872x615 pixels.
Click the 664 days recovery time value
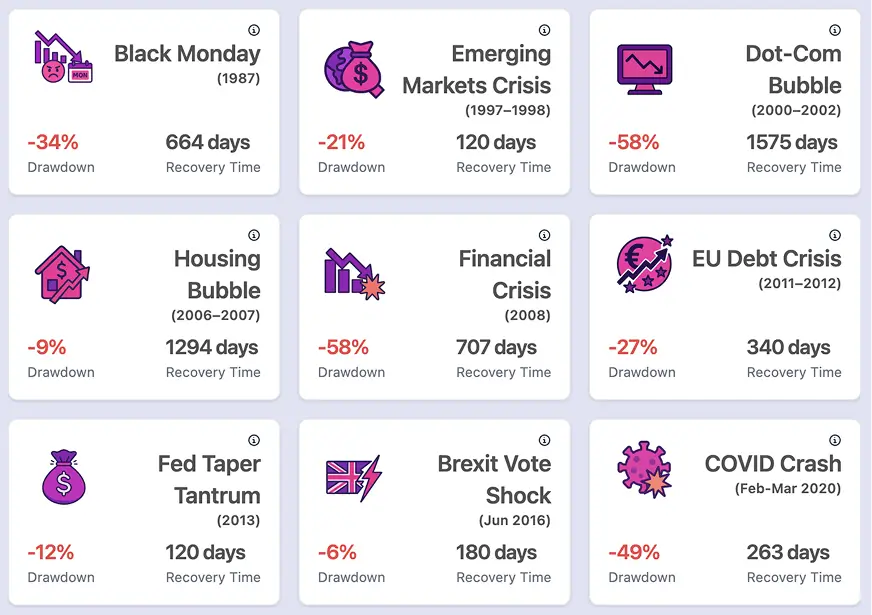[208, 142]
